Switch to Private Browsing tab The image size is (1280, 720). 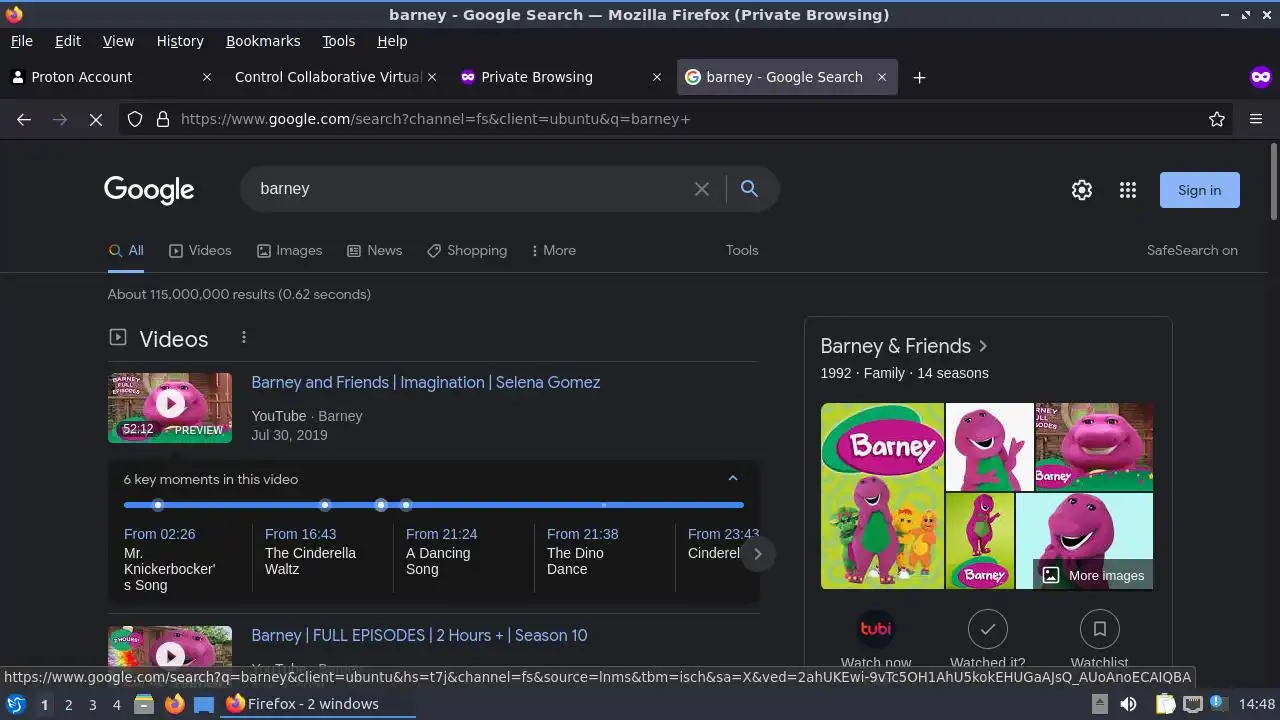[560, 77]
